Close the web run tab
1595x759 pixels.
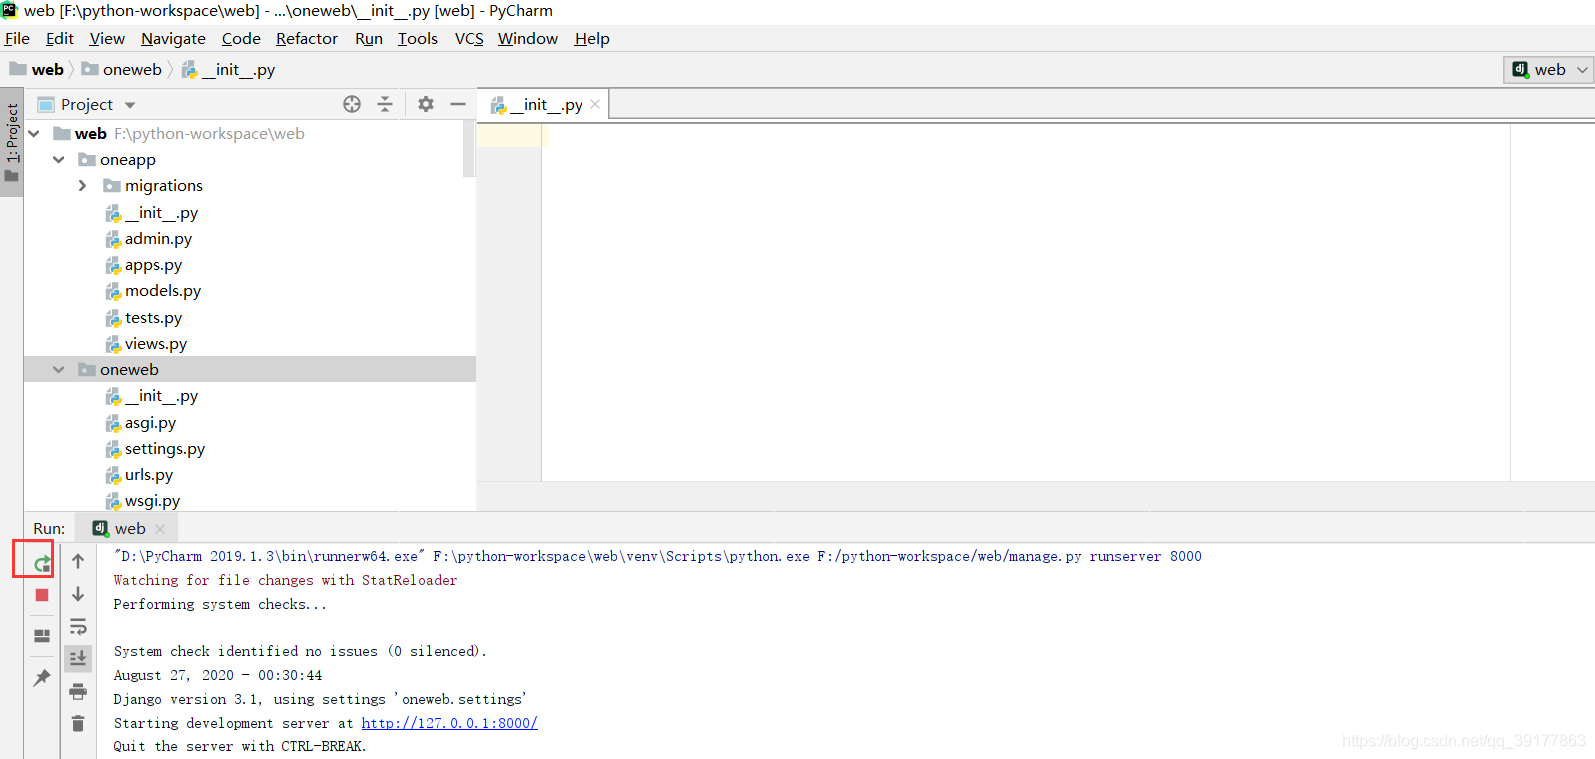tap(160, 529)
